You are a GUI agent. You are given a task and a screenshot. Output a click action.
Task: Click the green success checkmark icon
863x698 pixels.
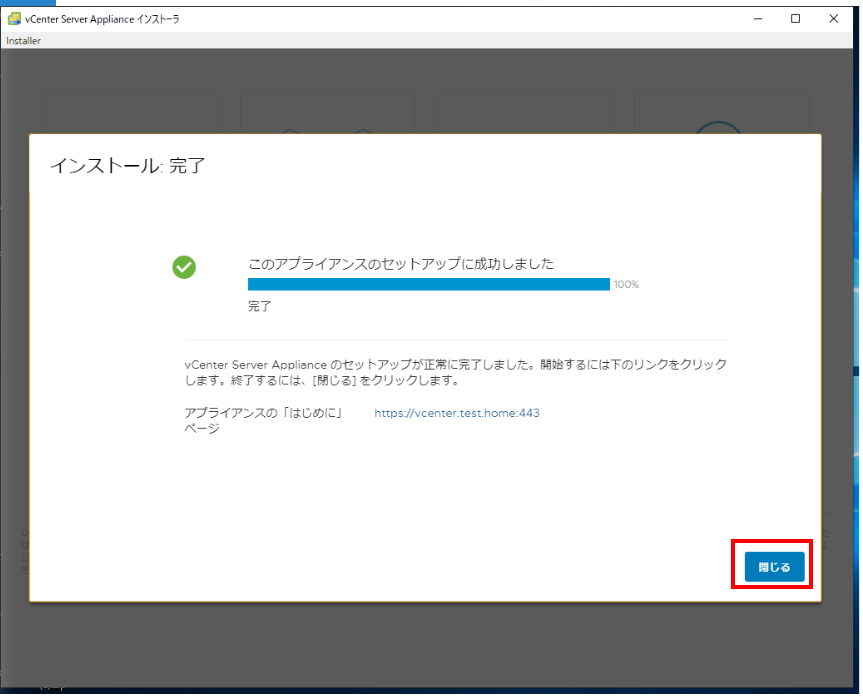[184, 267]
